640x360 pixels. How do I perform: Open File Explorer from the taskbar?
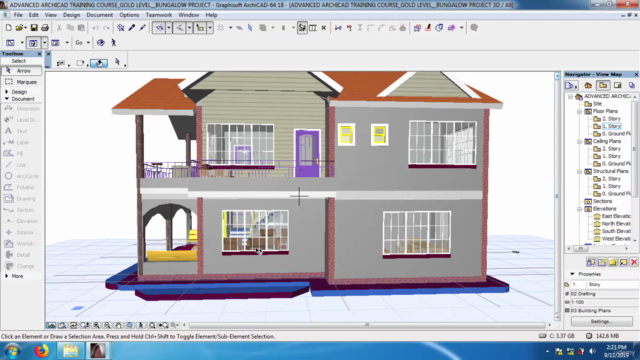(x=70, y=351)
